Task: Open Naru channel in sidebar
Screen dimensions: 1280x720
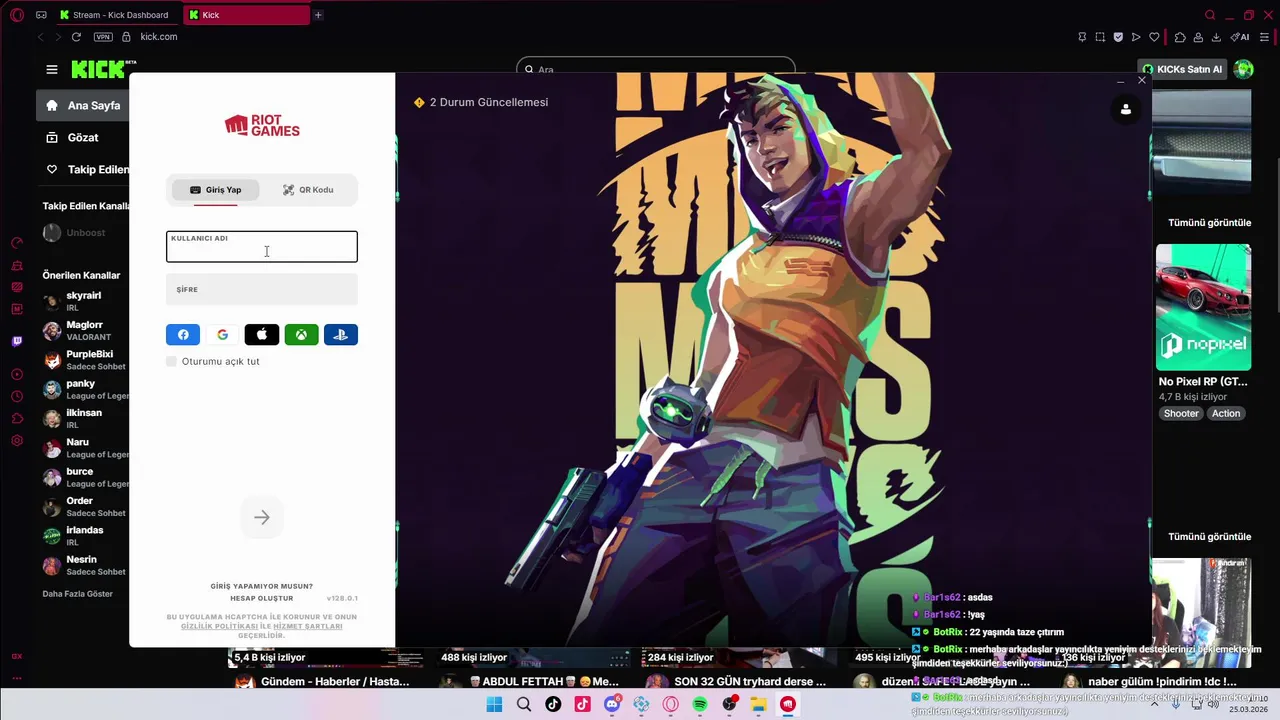Action: click(x=85, y=448)
